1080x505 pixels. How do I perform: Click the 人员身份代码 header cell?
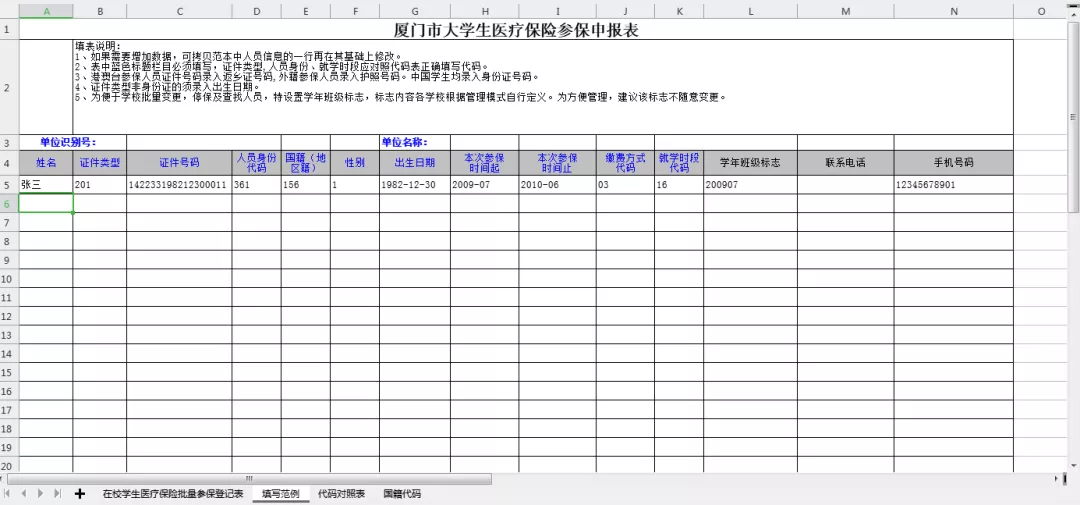click(256, 163)
